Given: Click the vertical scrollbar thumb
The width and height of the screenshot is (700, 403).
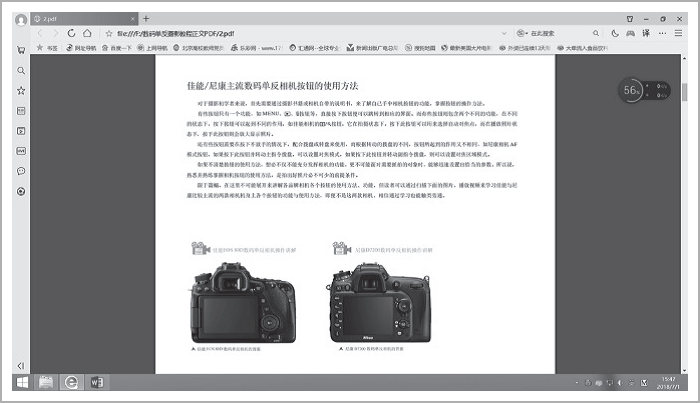Looking at the screenshot, I should pos(684,92).
